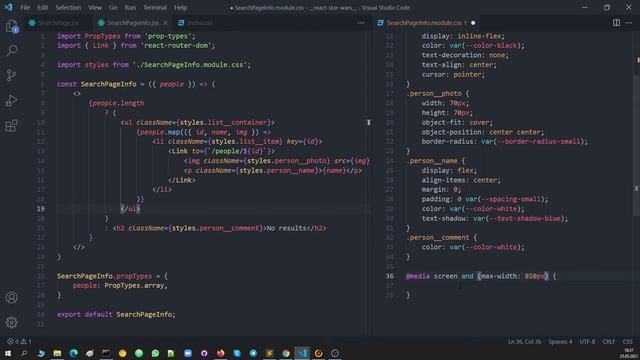Viewport: 640px width, 360px height.
Task: Click 'react-router-dom' import string
Action: 176,45
